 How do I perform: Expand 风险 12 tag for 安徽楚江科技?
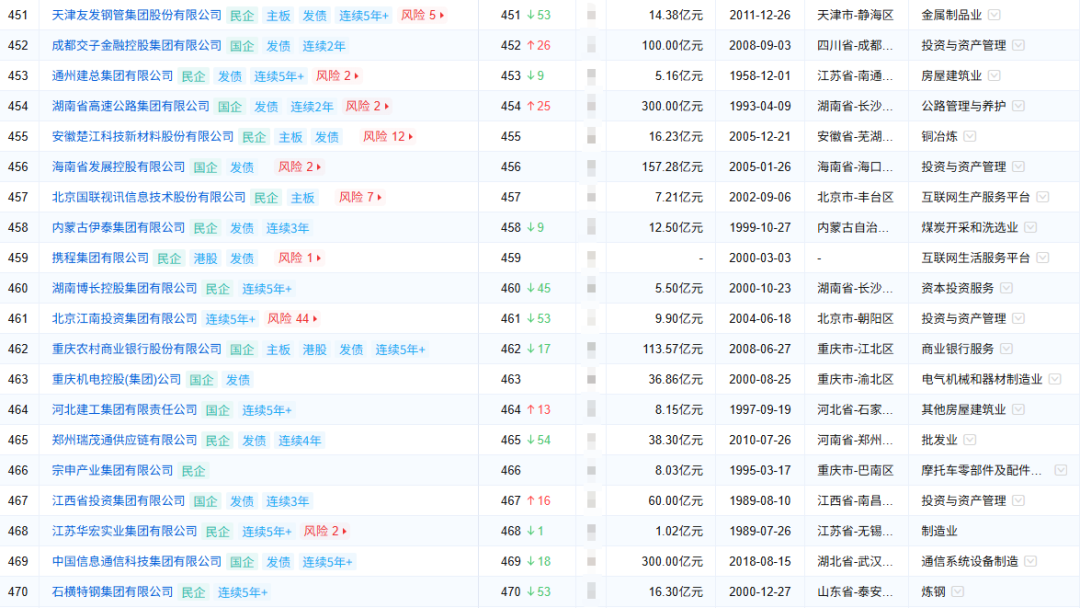388,136
